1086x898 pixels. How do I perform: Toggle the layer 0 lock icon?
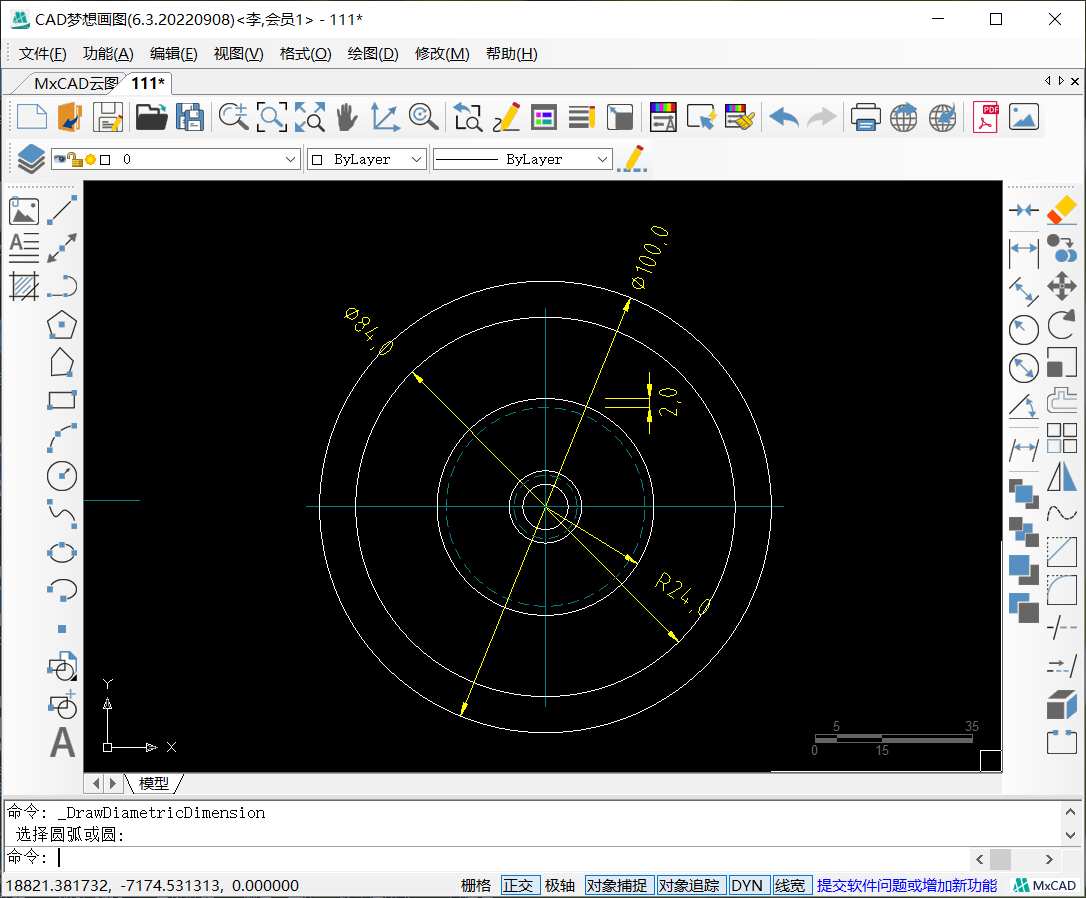point(74,159)
